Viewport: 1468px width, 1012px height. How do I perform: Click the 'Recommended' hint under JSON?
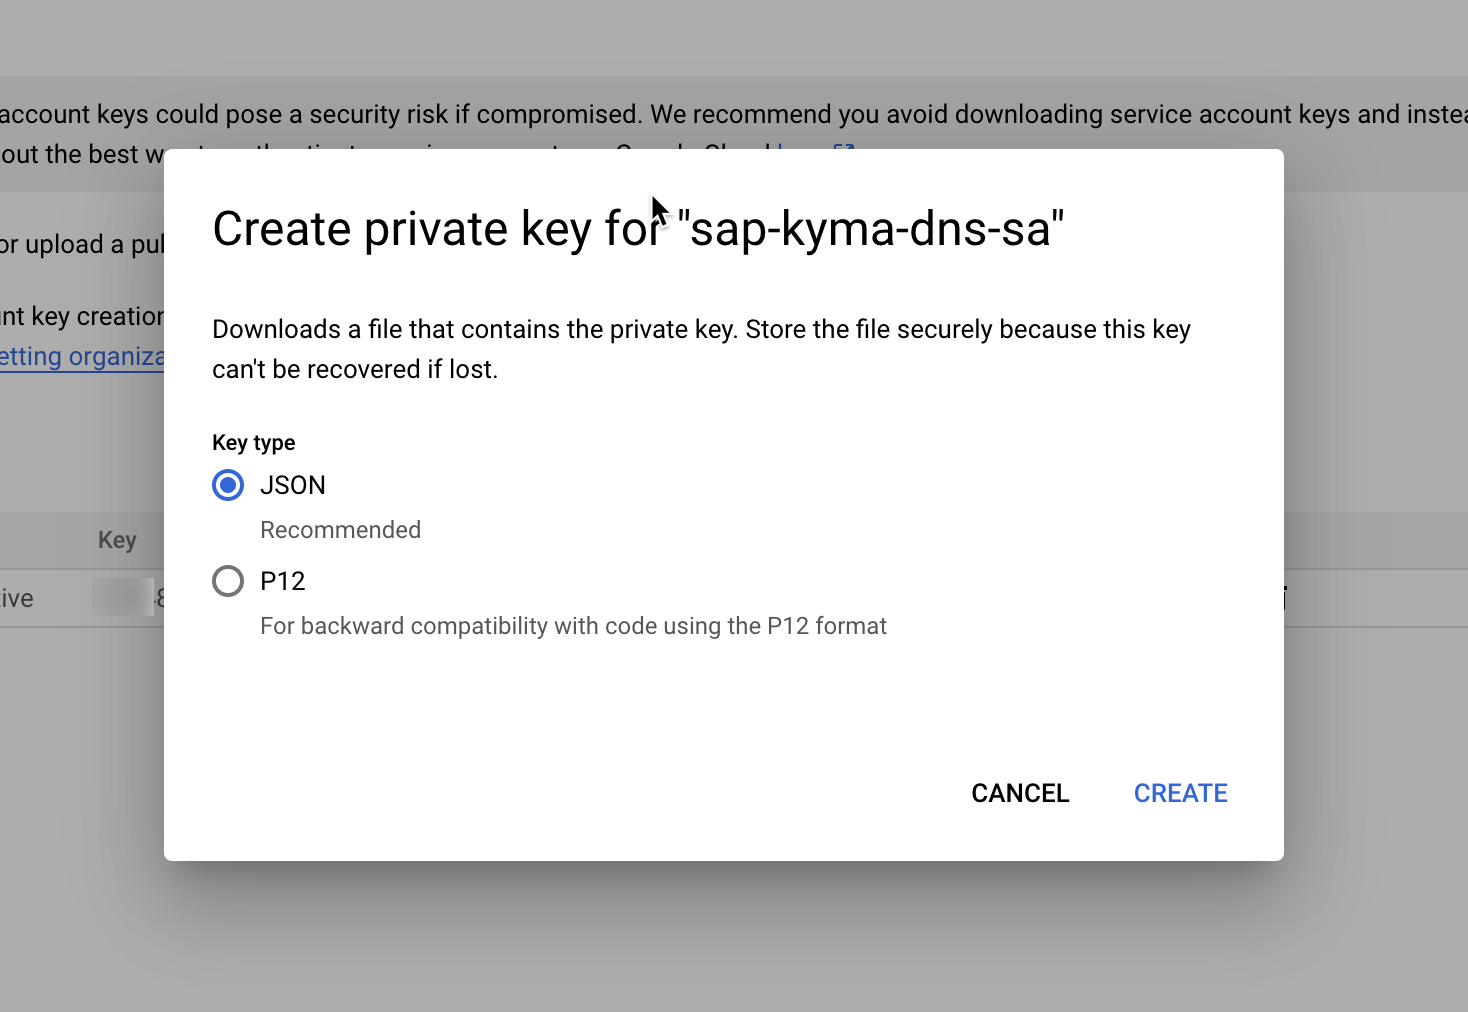click(340, 530)
